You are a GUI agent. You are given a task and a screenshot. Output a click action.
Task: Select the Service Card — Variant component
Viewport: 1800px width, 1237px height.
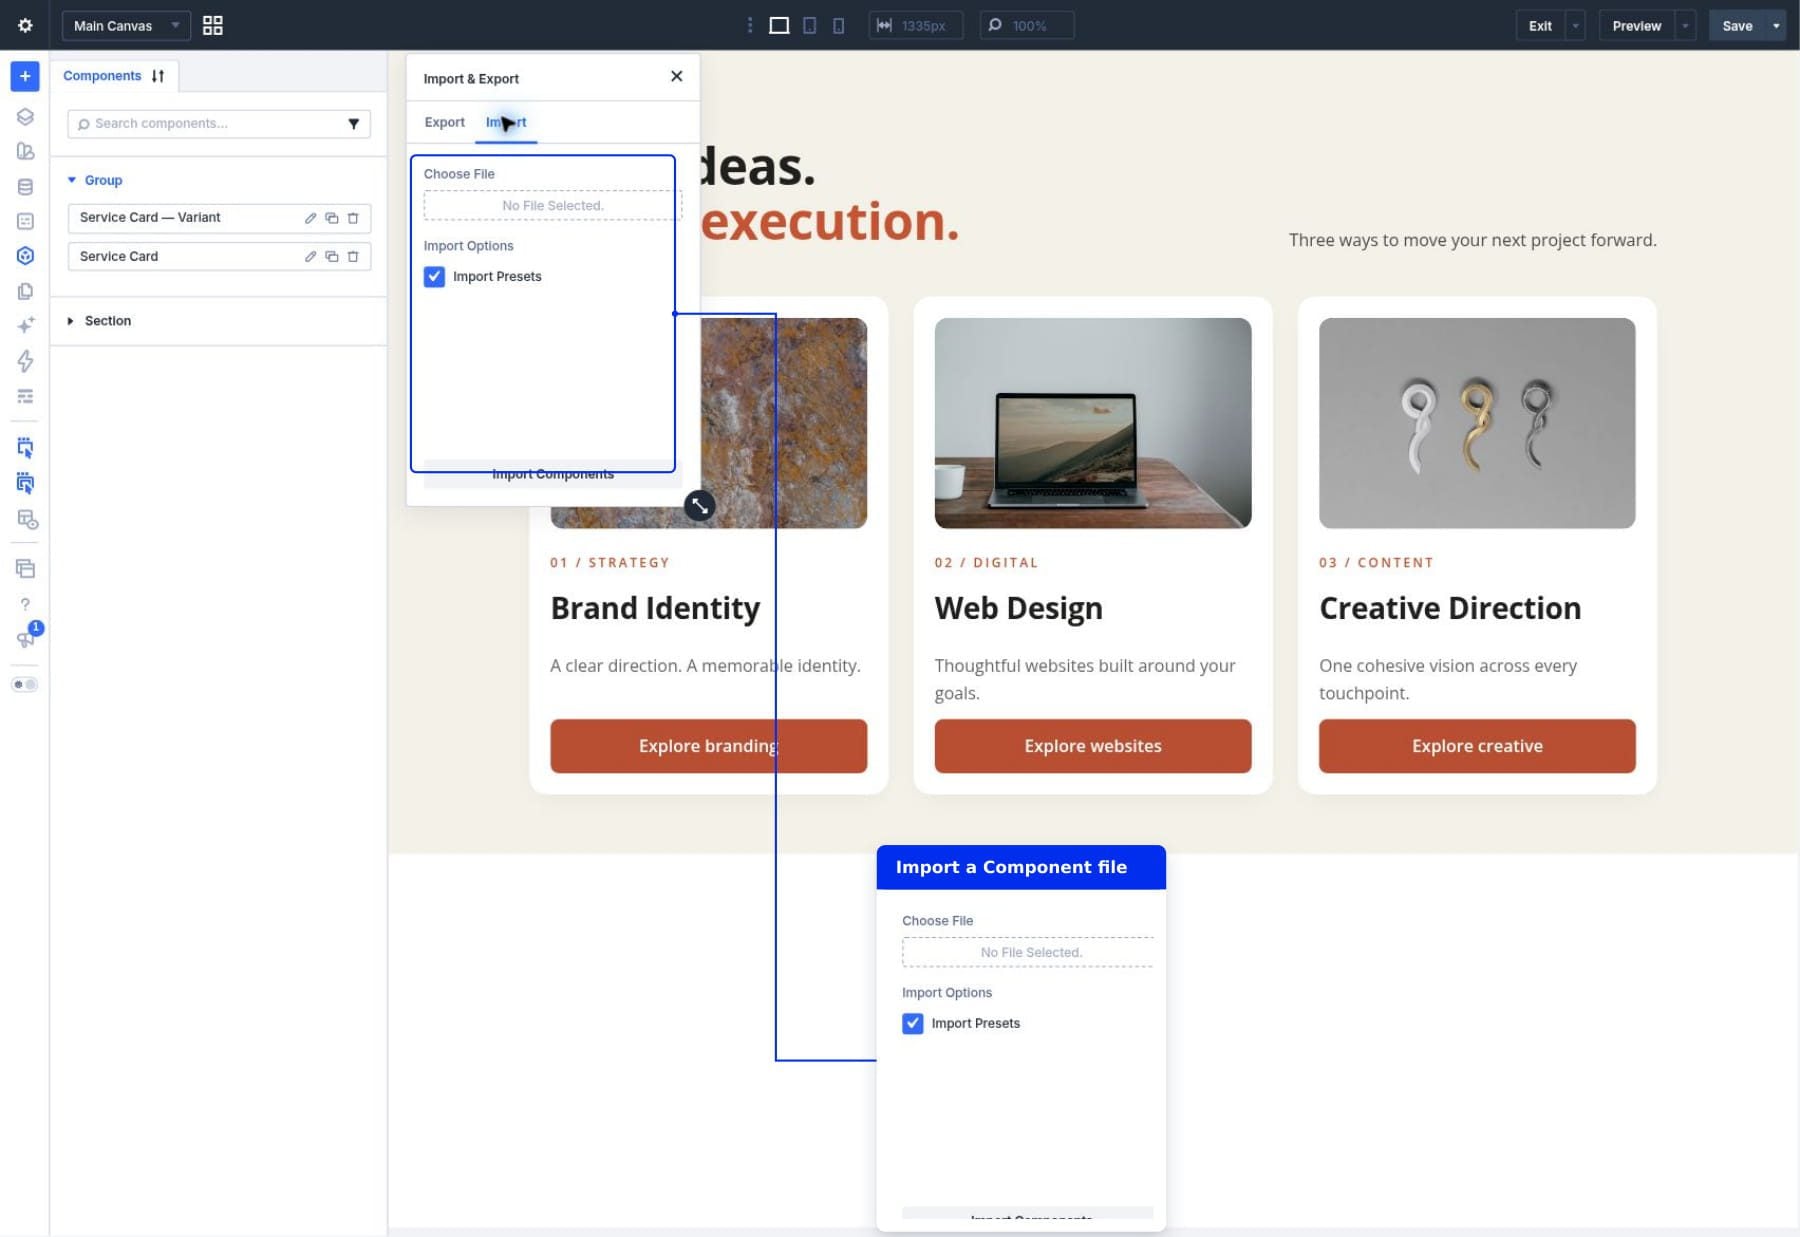point(150,217)
